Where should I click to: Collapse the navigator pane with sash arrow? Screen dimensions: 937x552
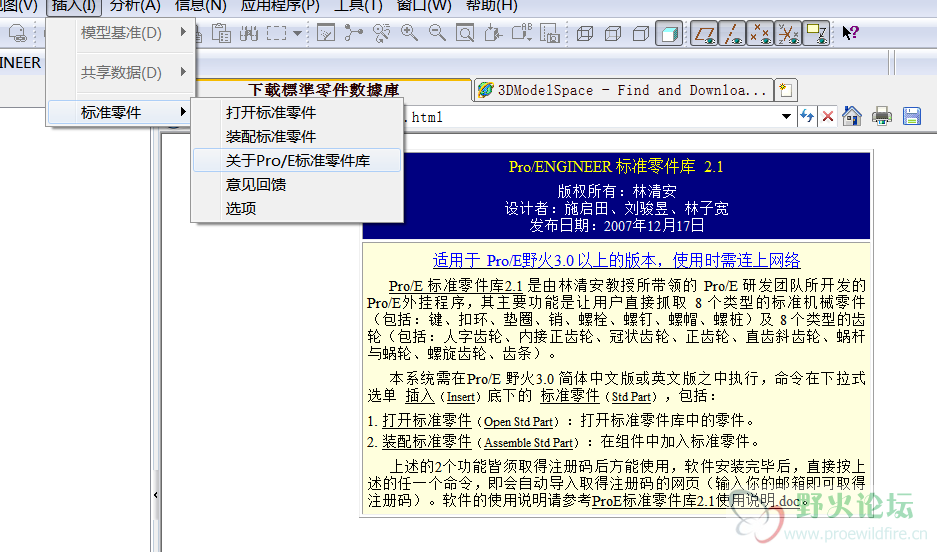pos(155,495)
